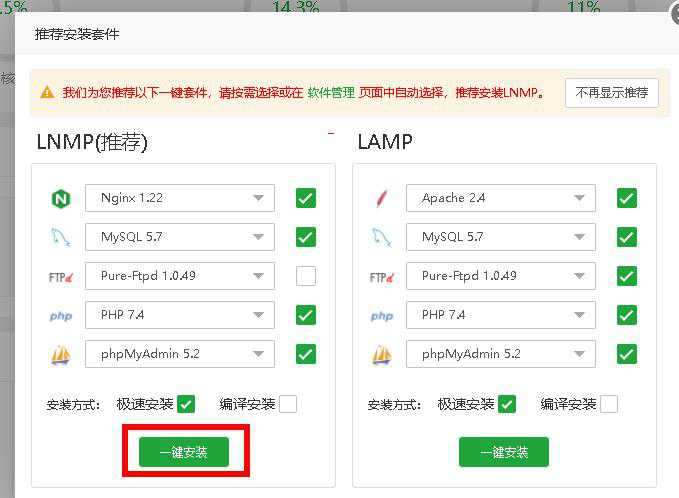Toggle 极速安装 checkbox in LAMP
Image resolution: width=679 pixels, height=498 pixels.
(507, 404)
